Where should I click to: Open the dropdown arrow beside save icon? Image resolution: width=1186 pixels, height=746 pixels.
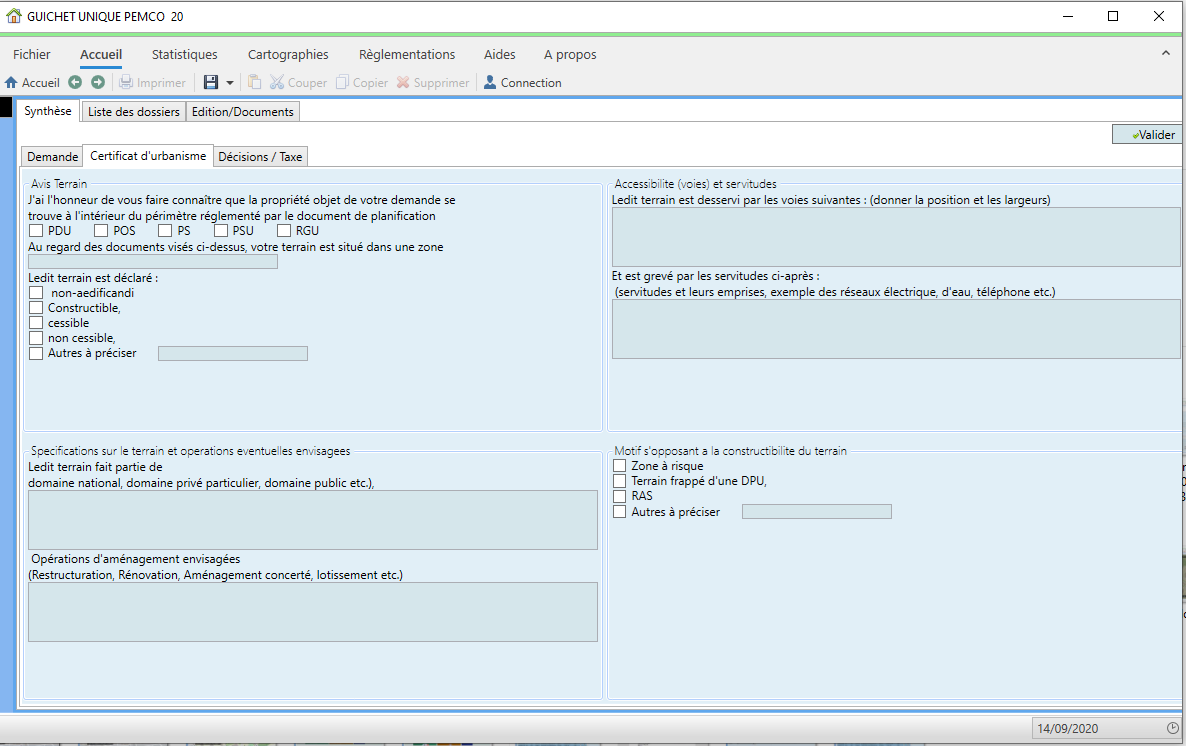pos(230,82)
